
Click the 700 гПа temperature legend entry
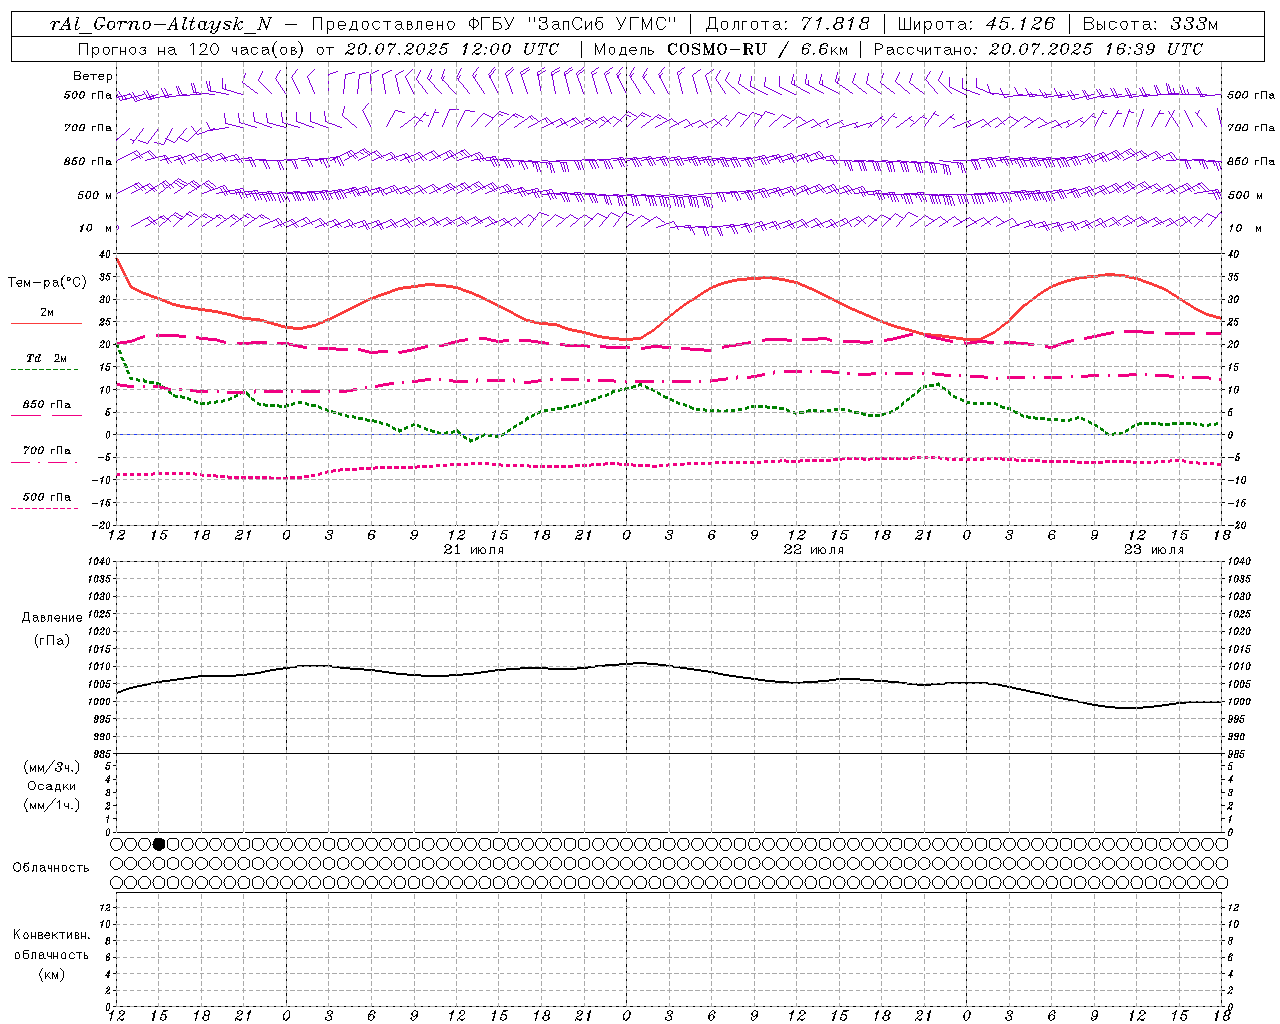click(46, 451)
